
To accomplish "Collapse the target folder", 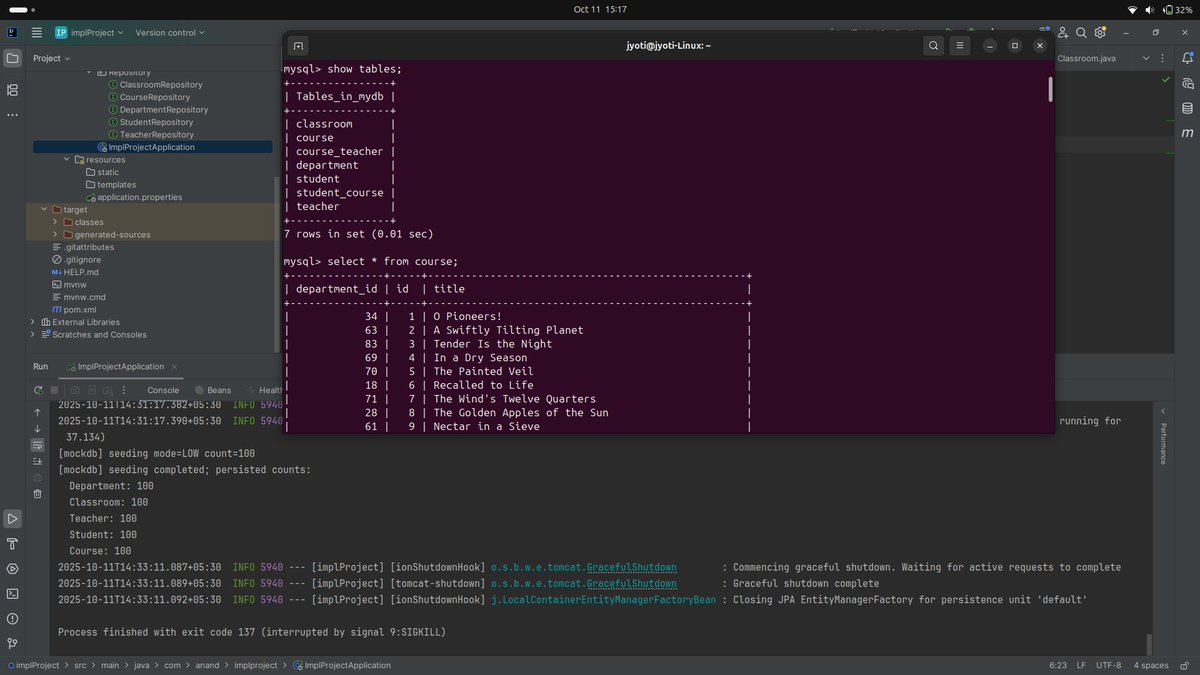I will pos(43,209).
